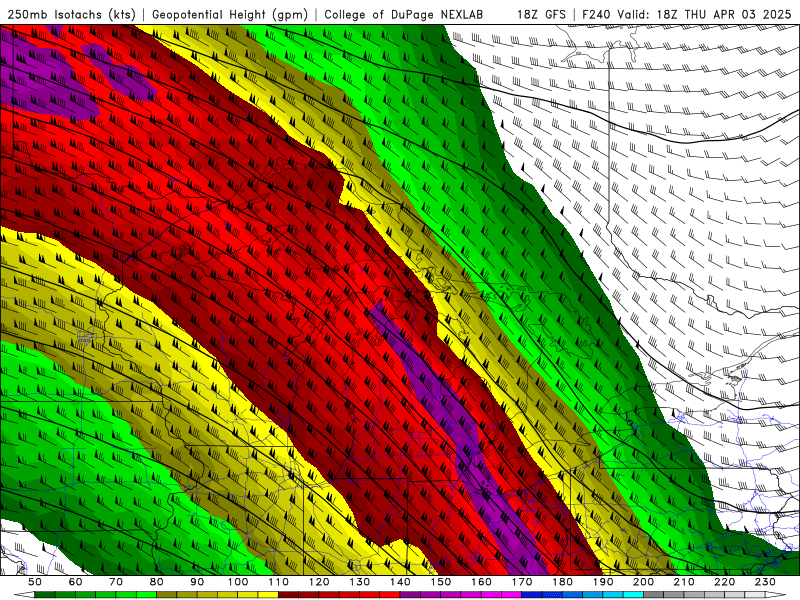The height and width of the screenshot is (600, 800).
Task: Click the '160' value on color scale
Action: point(481,582)
